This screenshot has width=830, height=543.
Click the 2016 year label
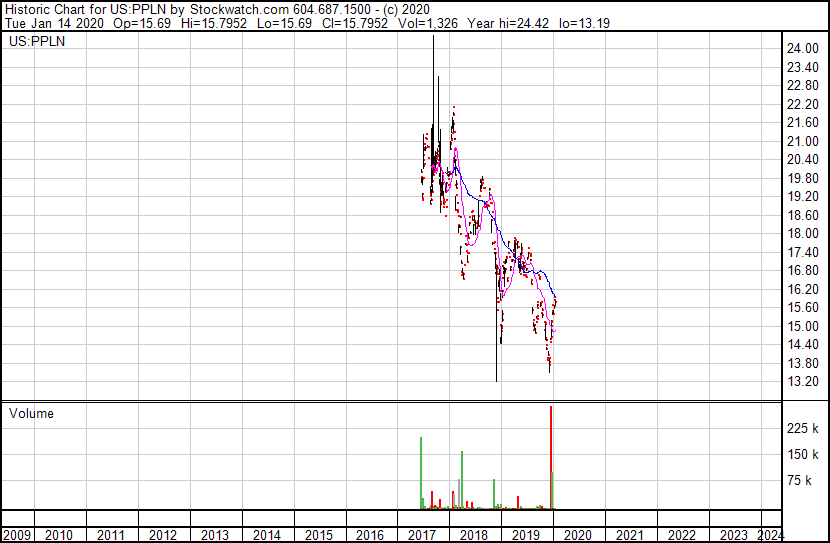click(x=369, y=535)
